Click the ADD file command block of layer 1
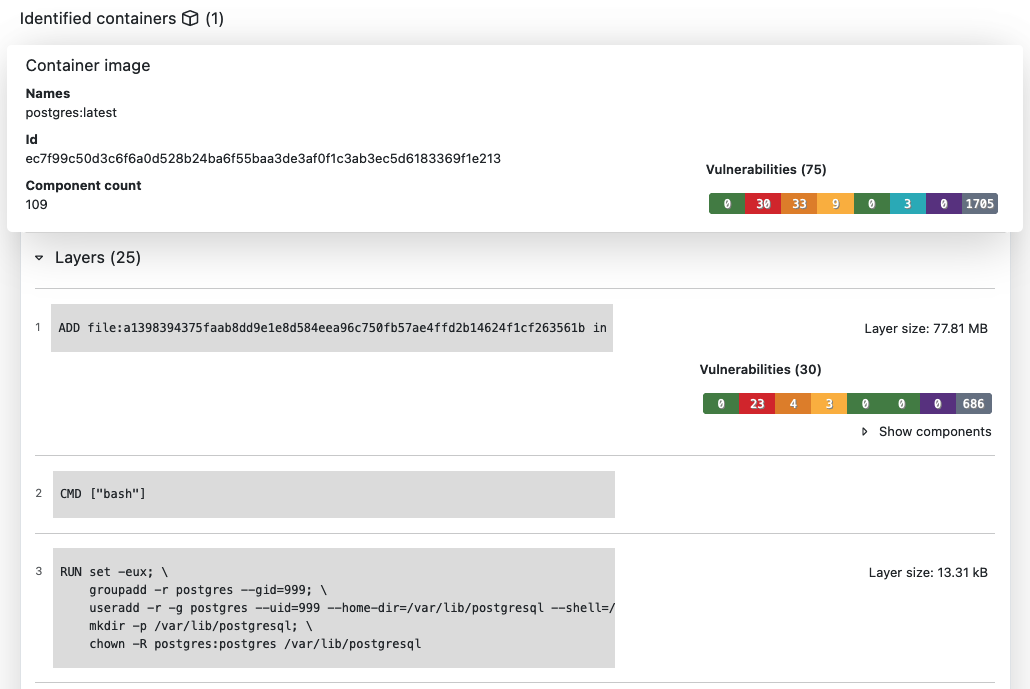1030x689 pixels. (332, 328)
